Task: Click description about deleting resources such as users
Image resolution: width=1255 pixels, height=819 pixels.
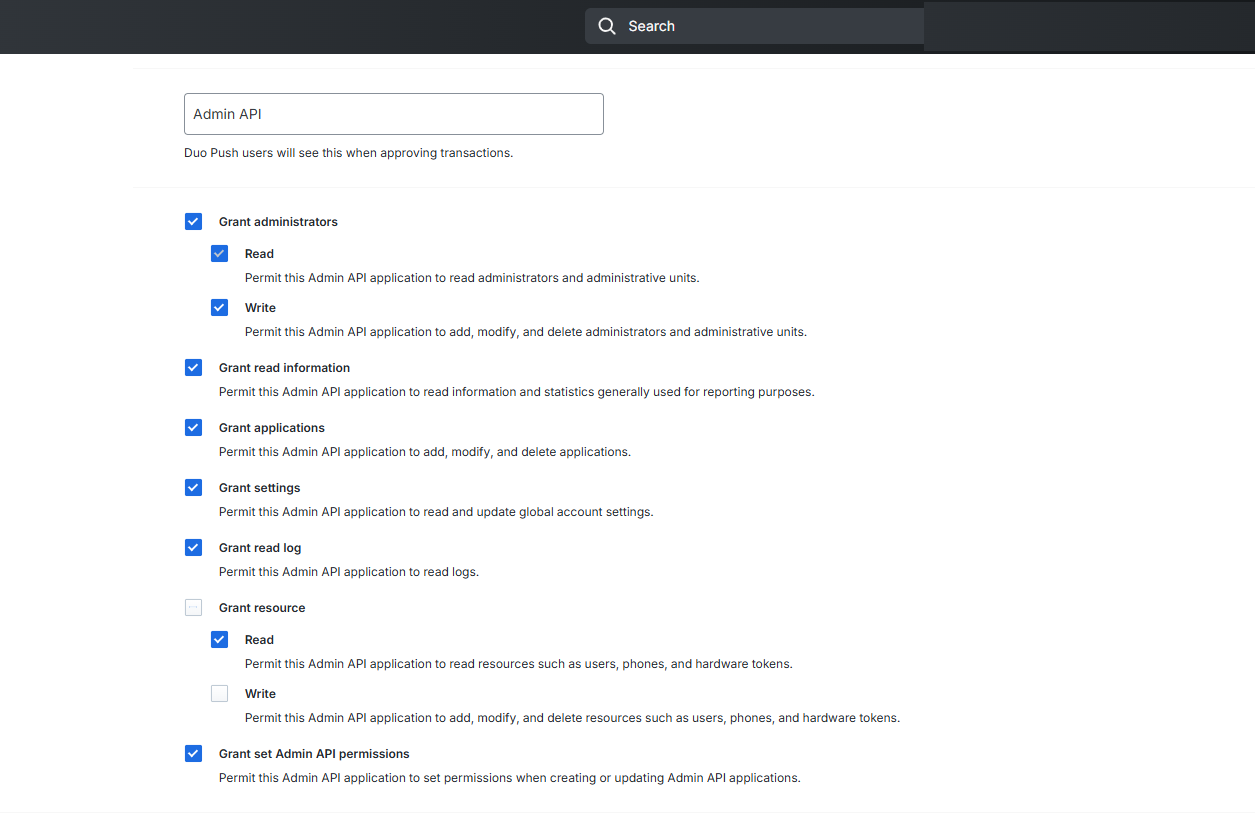Action: point(572,718)
